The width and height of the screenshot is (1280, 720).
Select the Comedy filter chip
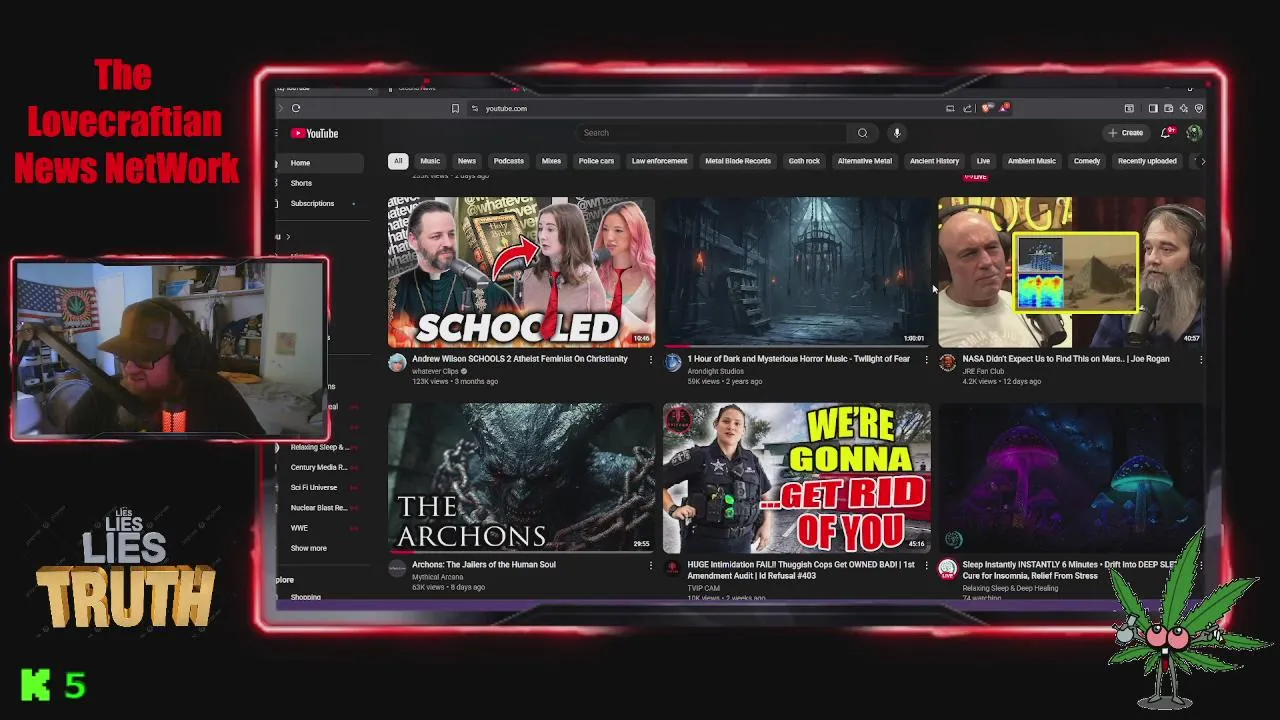tap(1087, 161)
